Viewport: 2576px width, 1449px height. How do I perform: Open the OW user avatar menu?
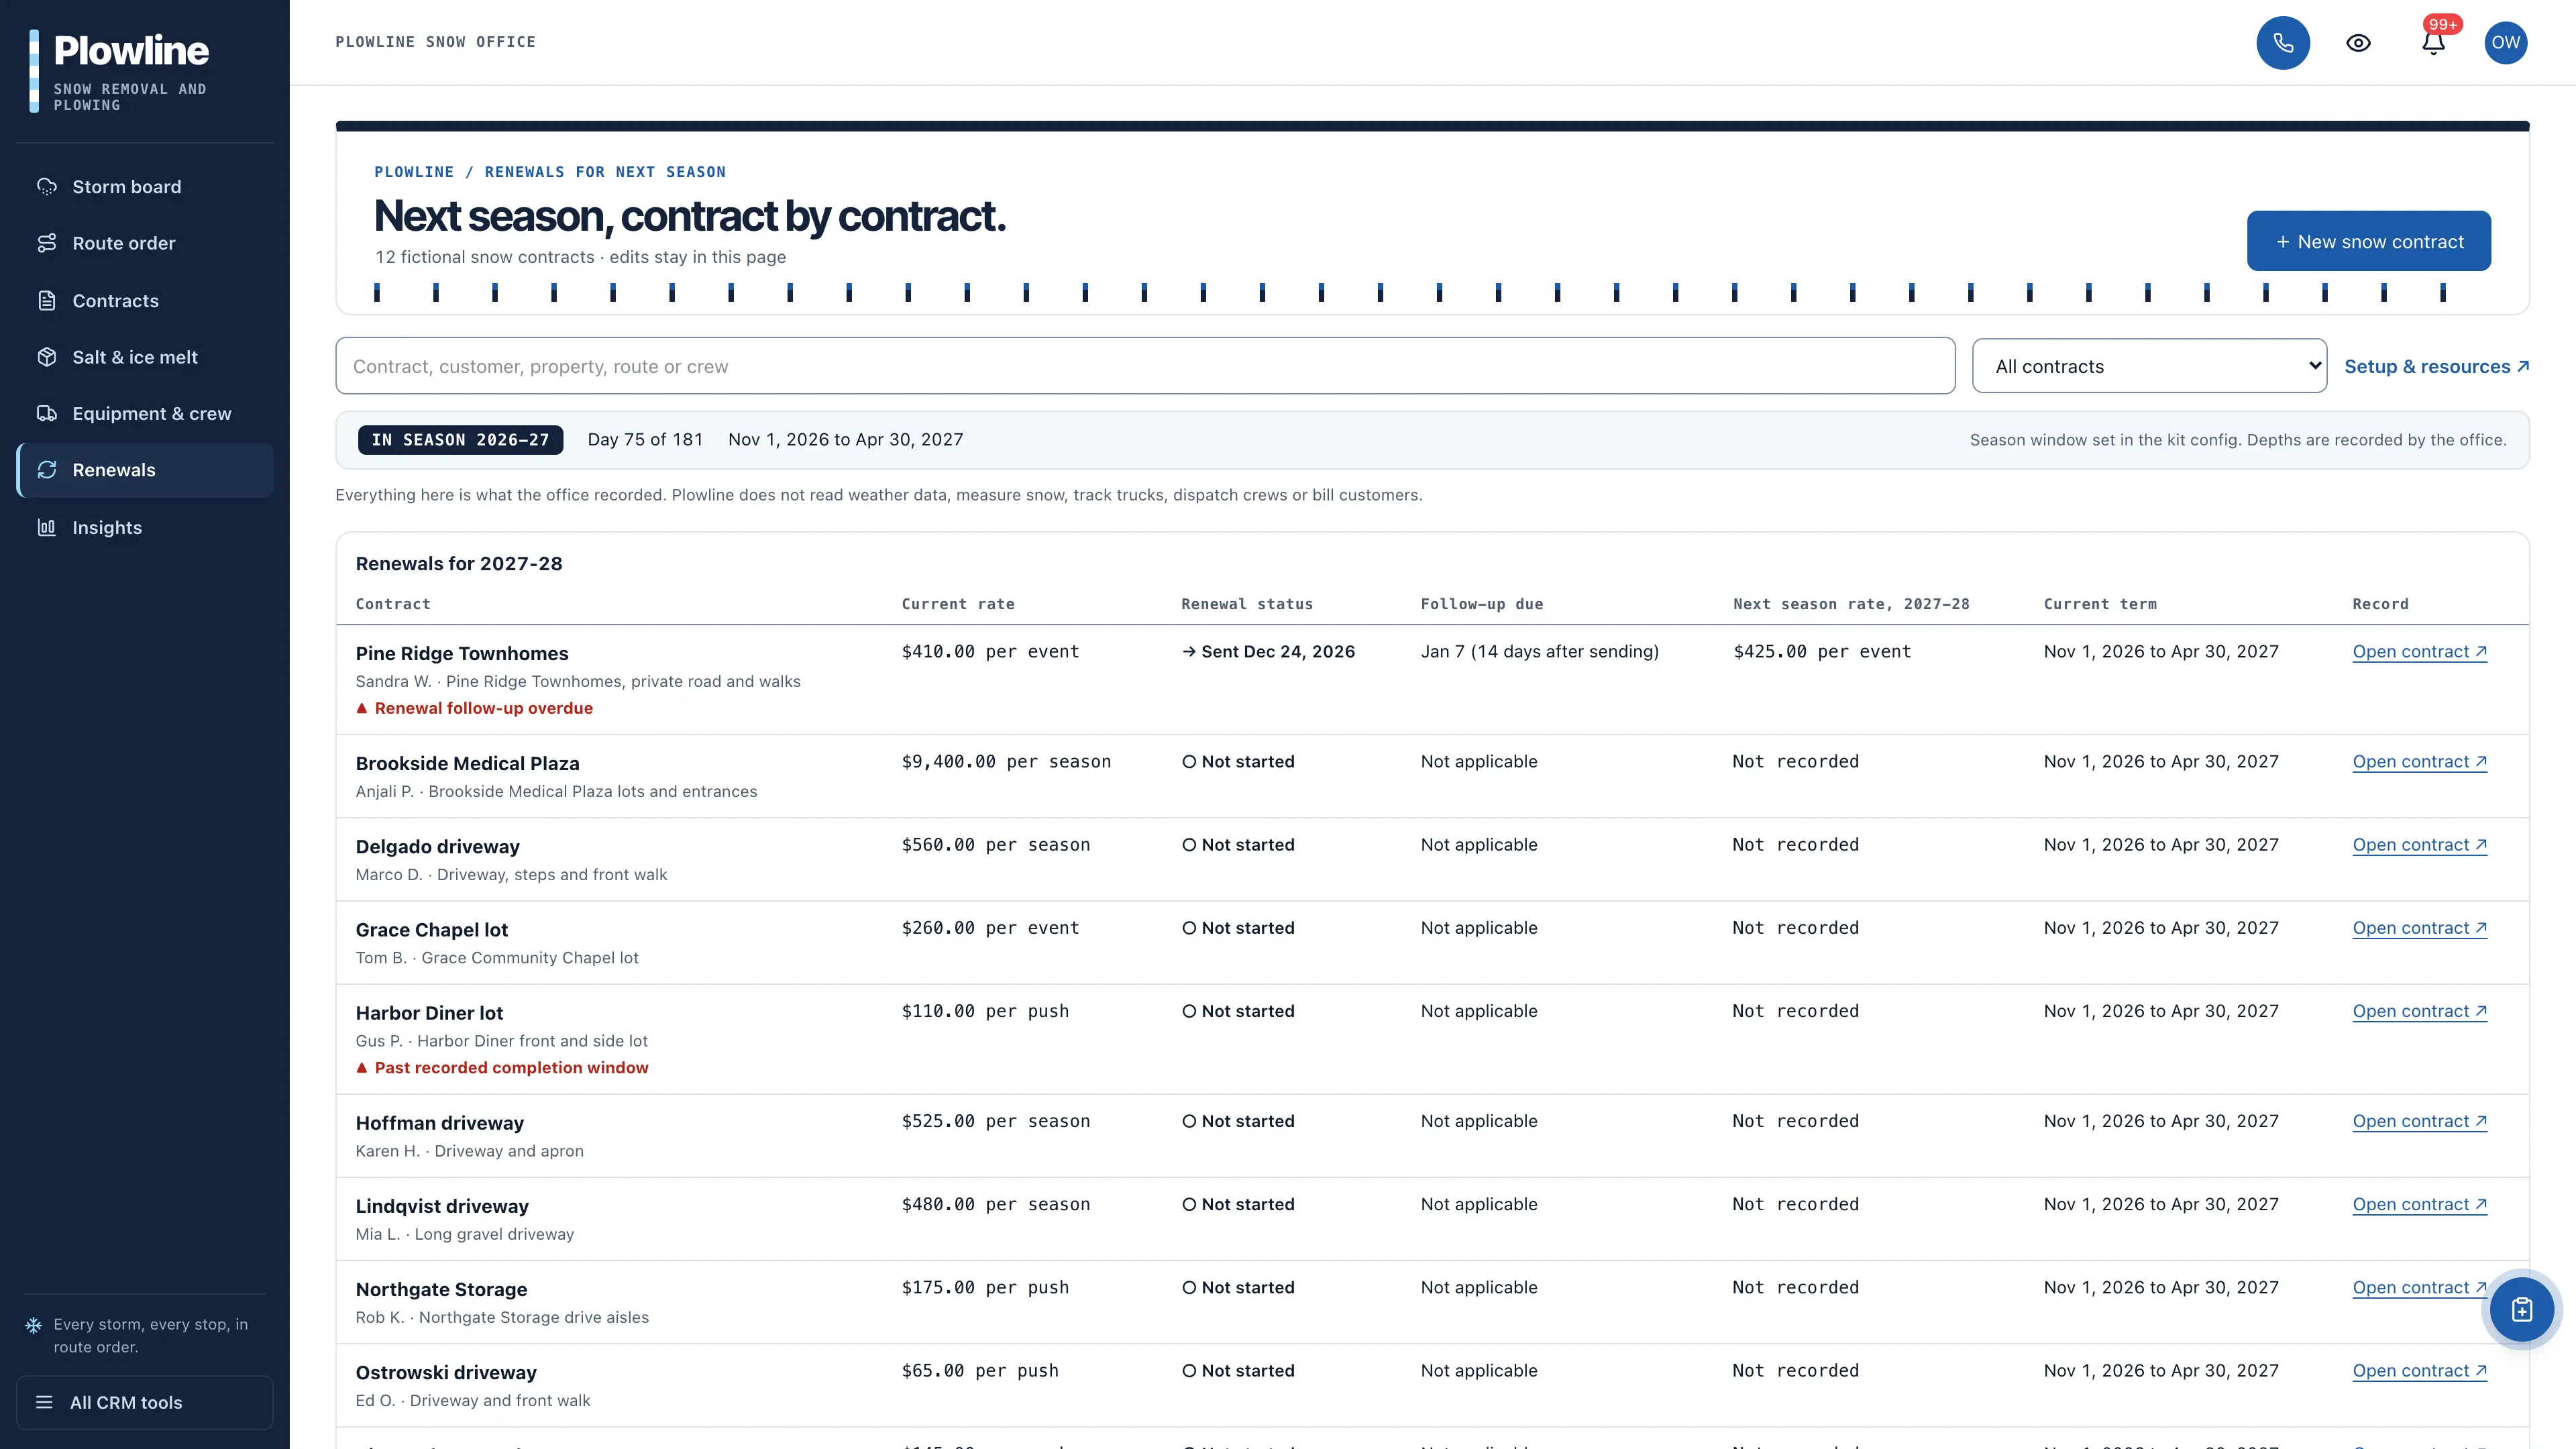coord(2506,43)
